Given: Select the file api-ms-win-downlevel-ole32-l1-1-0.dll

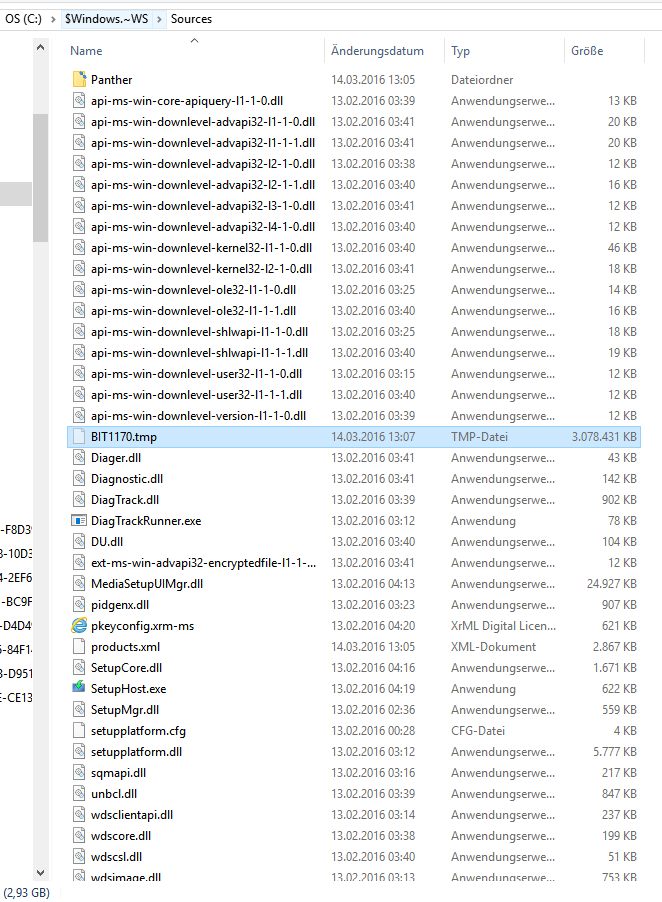Looking at the screenshot, I should click(x=193, y=290).
